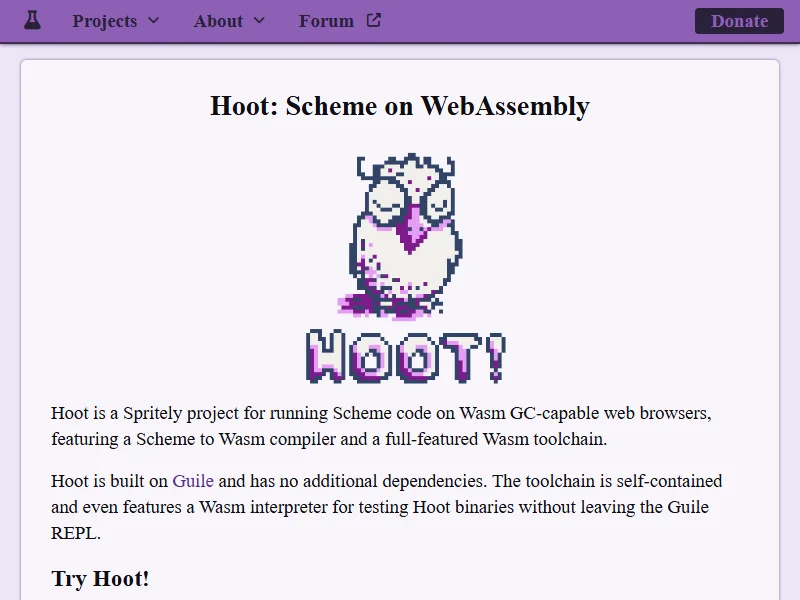
Task: Expand the About dropdown chevron
Action: coord(259,21)
